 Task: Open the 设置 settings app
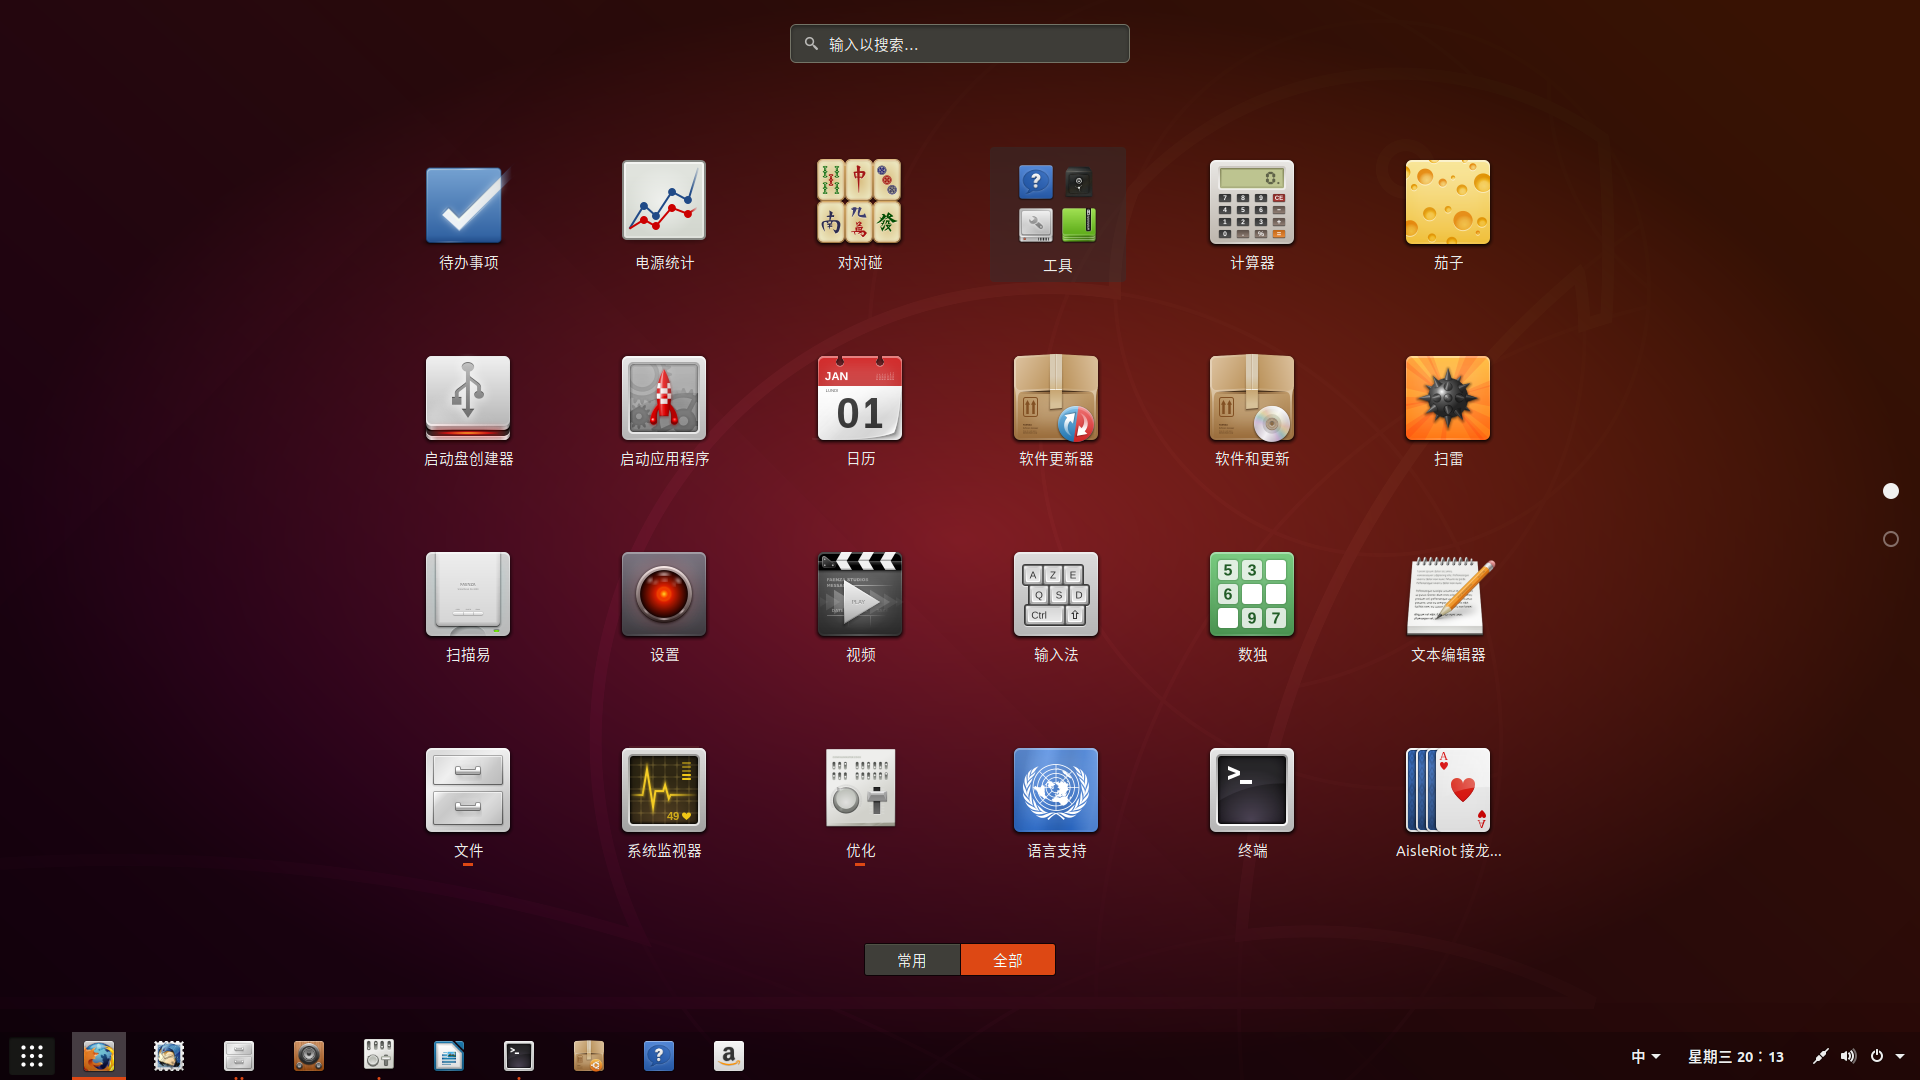click(663, 595)
